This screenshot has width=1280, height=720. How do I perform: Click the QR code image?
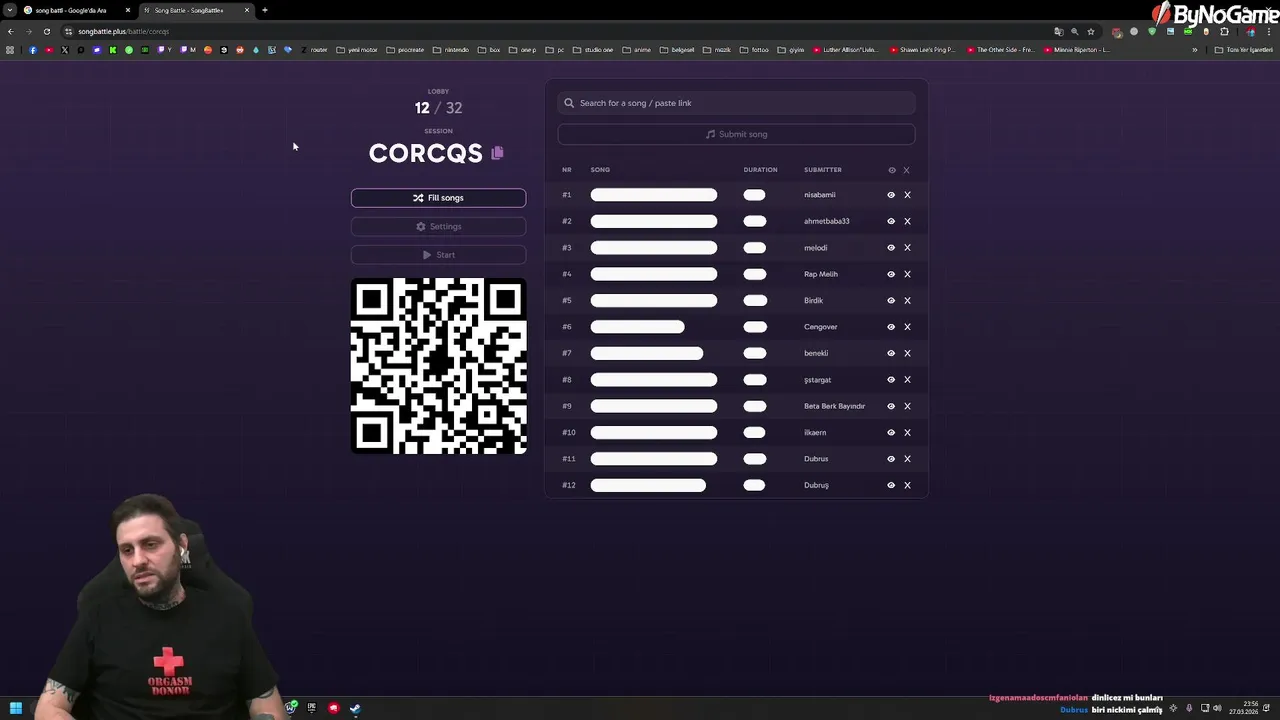438,366
